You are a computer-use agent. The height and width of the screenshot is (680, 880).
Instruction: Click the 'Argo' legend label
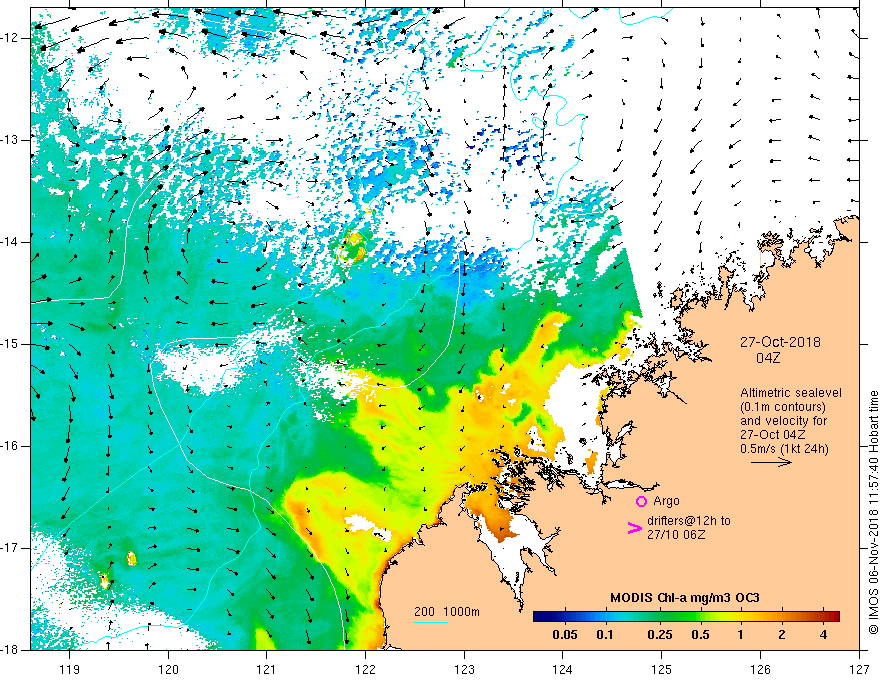click(x=666, y=501)
